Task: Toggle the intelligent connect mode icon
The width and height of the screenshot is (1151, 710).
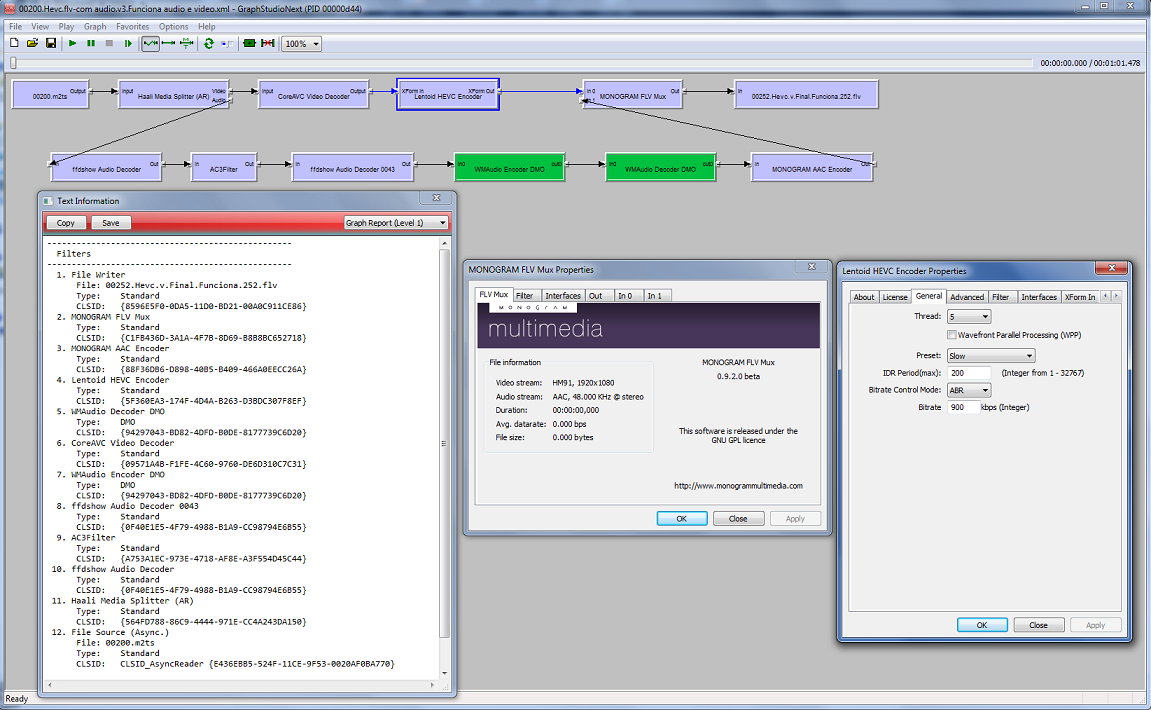Action: [150, 43]
